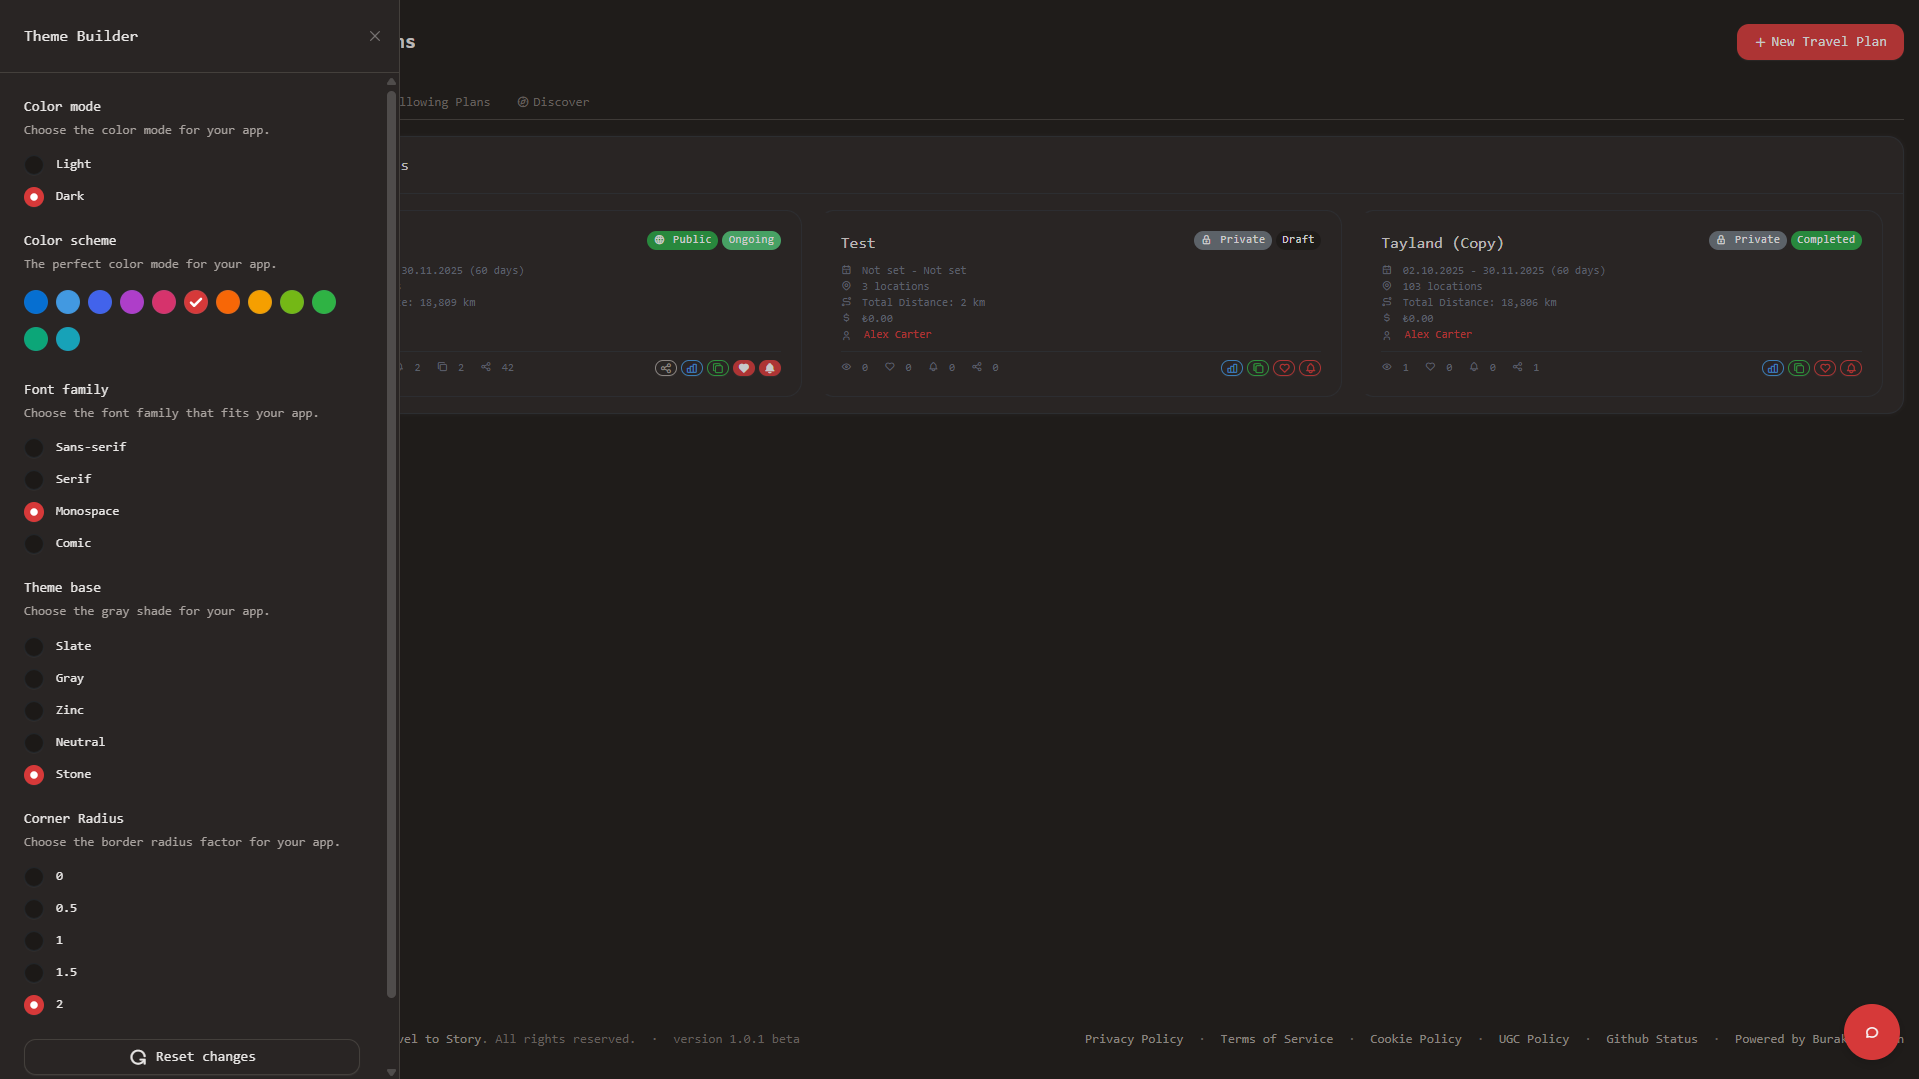Switch to the Discover tab
1919x1079 pixels.
point(553,102)
